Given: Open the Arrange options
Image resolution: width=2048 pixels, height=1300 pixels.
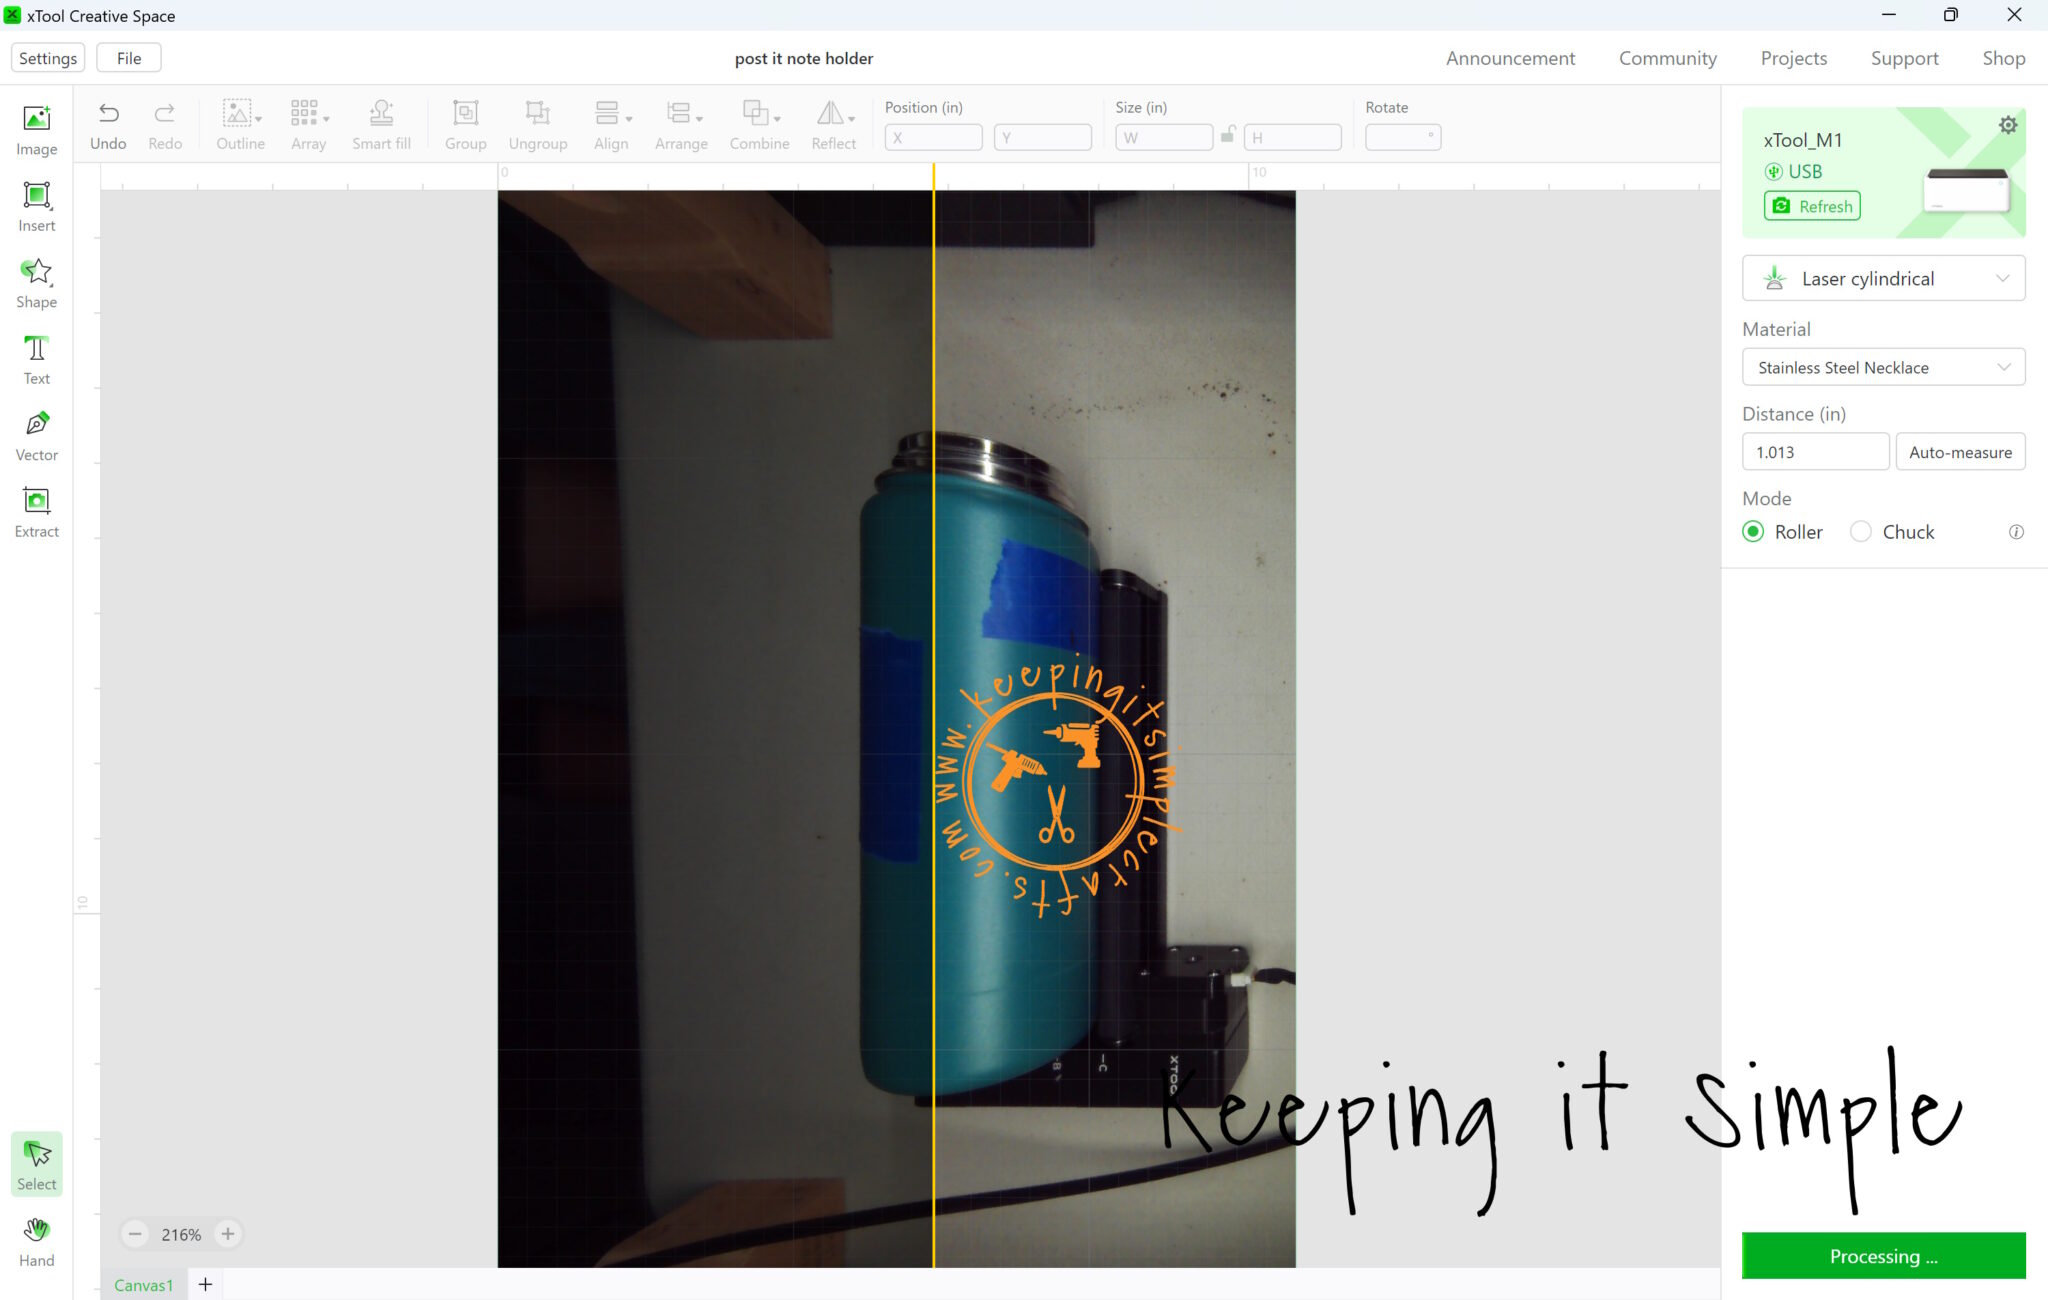Looking at the screenshot, I should 681,125.
